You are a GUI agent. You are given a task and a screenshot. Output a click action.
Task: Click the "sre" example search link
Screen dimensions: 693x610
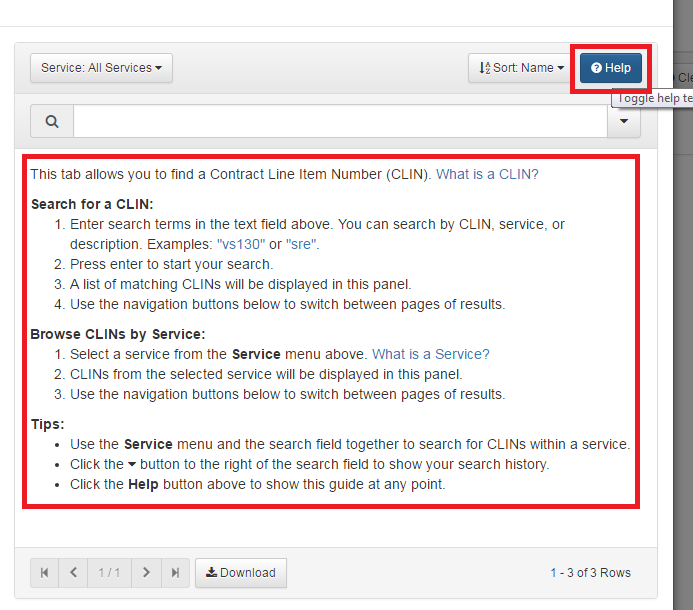point(301,244)
